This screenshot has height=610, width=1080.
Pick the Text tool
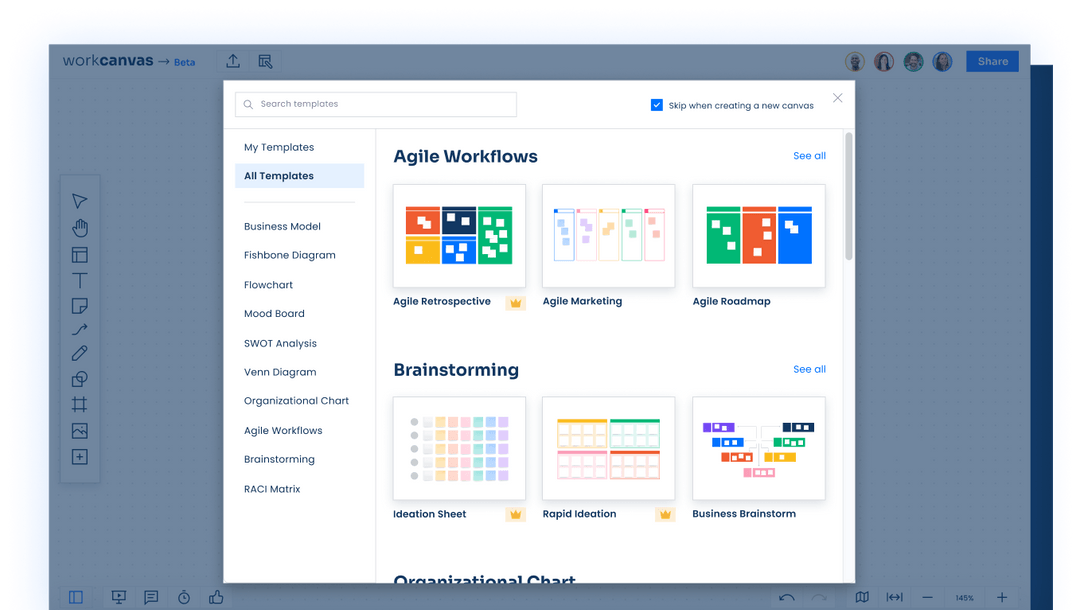tap(80, 280)
